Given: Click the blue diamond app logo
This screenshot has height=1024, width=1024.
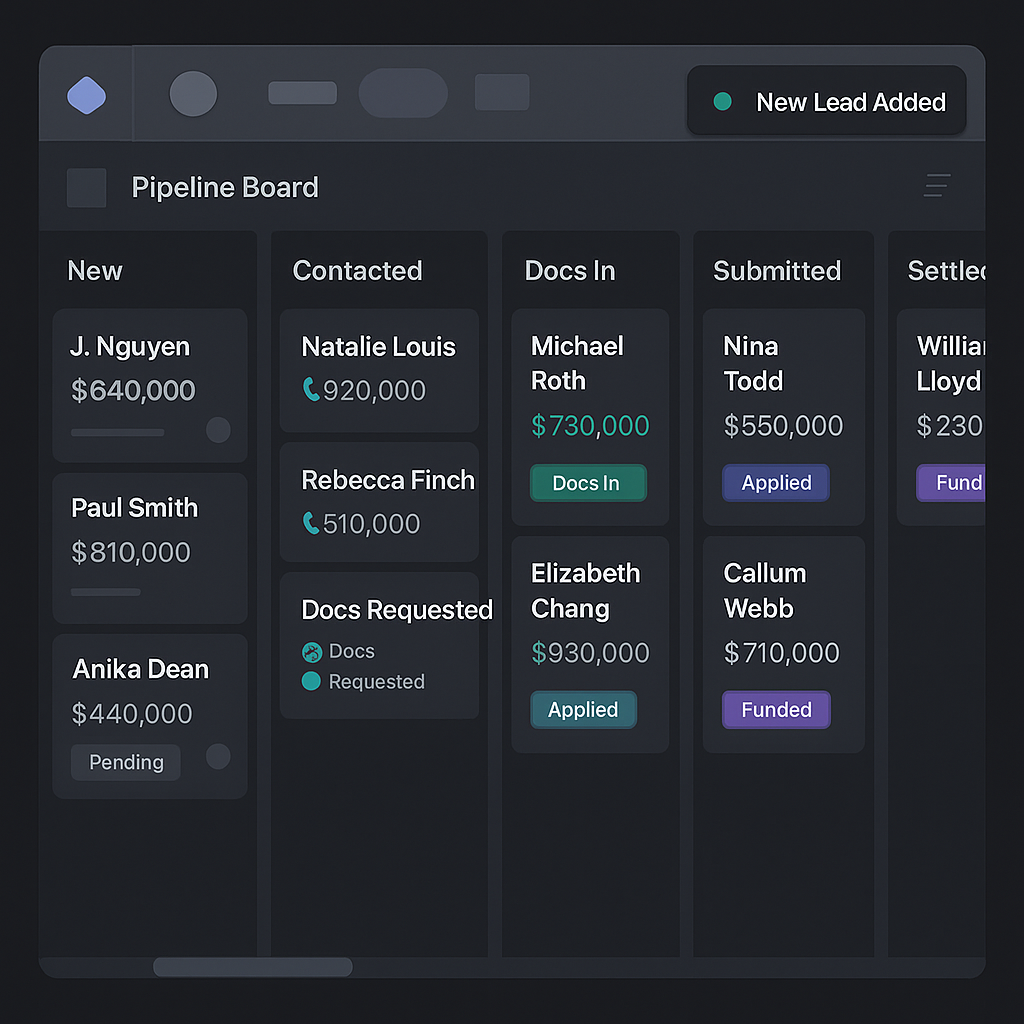Looking at the screenshot, I should click(x=87, y=96).
